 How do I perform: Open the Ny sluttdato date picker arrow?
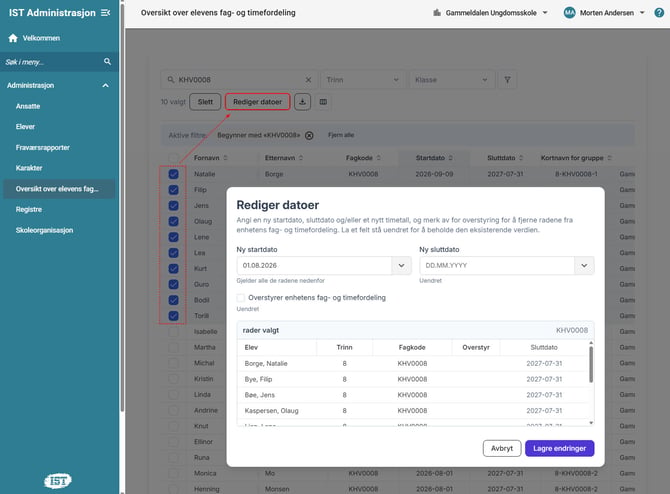click(584, 265)
